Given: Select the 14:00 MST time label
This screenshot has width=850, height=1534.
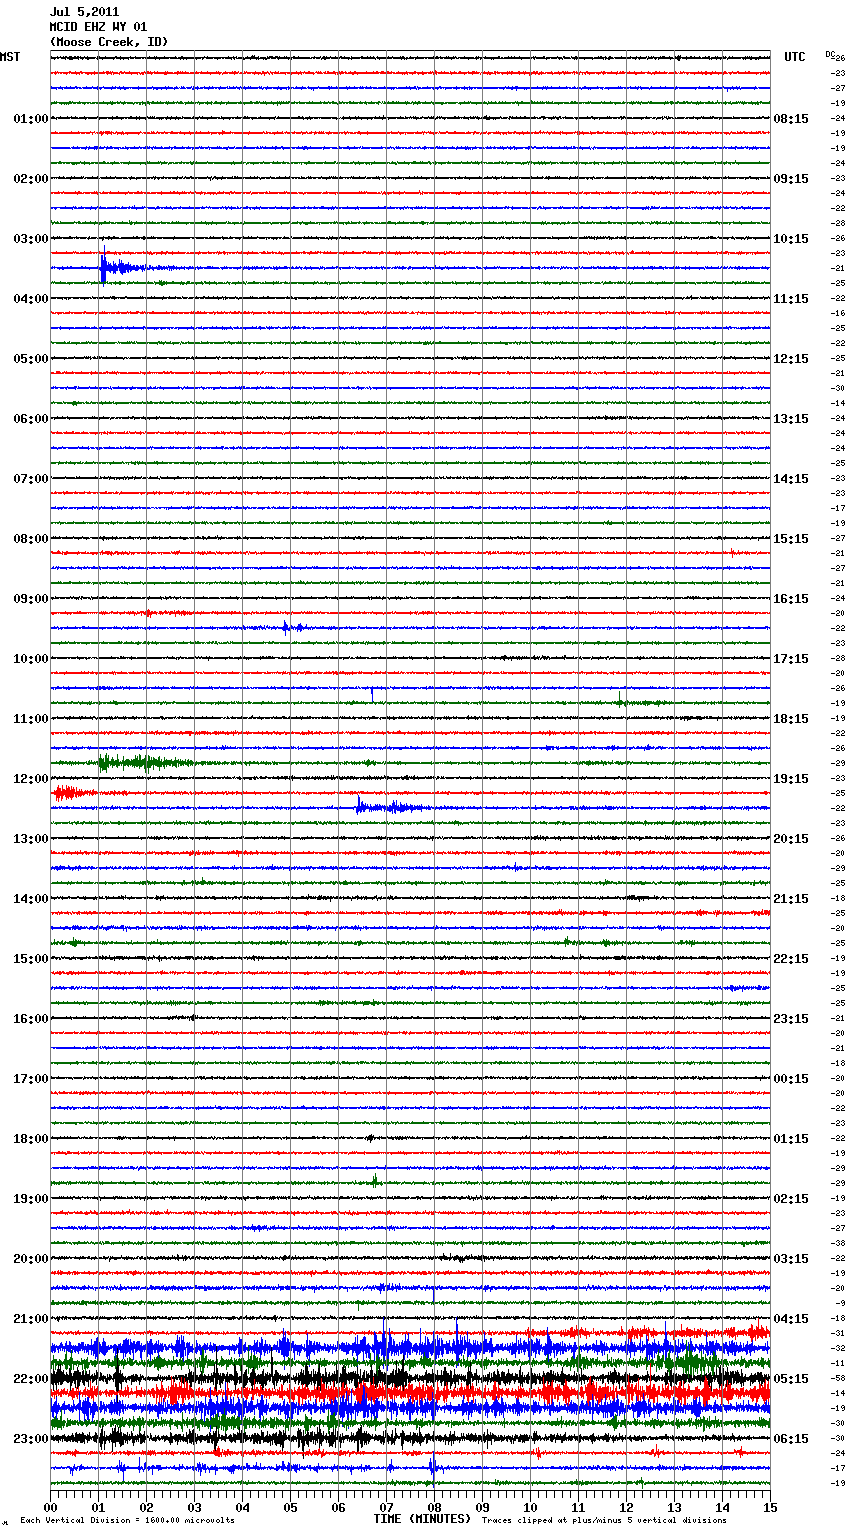Looking at the screenshot, I should point(31,899).
